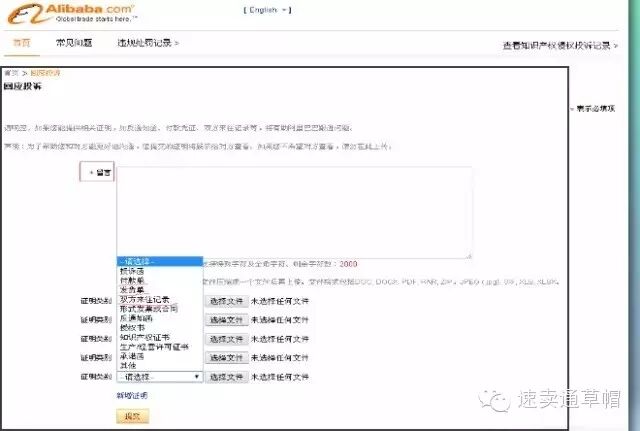Choose 投诉函 from the dropdown list
This screenshot has height=431, width=640.
(160, 271)
